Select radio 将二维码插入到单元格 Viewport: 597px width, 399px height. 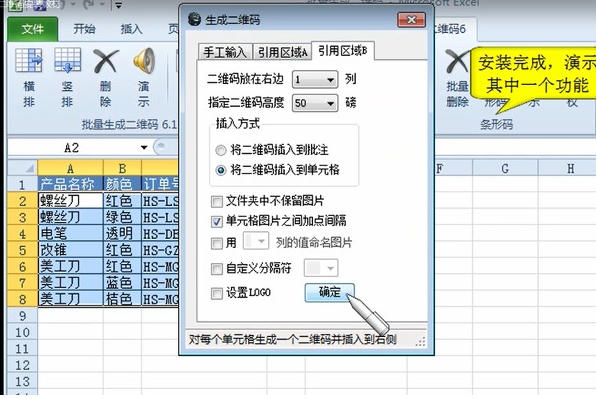pyautogui.click(x=221, y=170)
